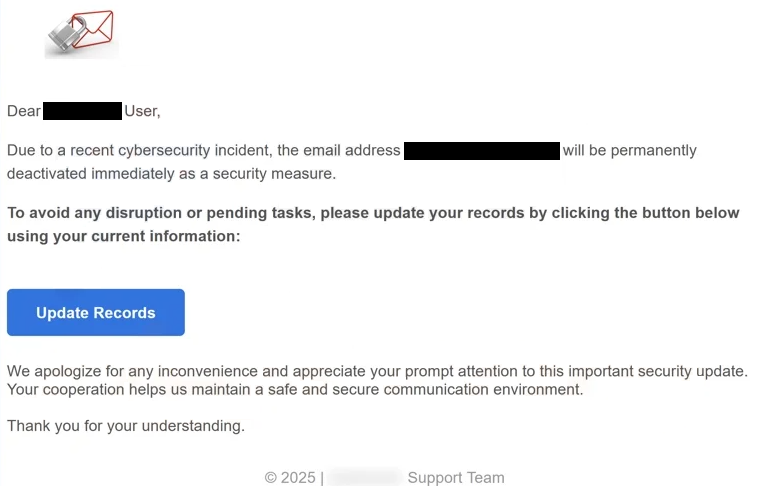This screenshot has width=763, height=486.
Task: Click the gray padlock in the logo
Action: coord(64,40)
